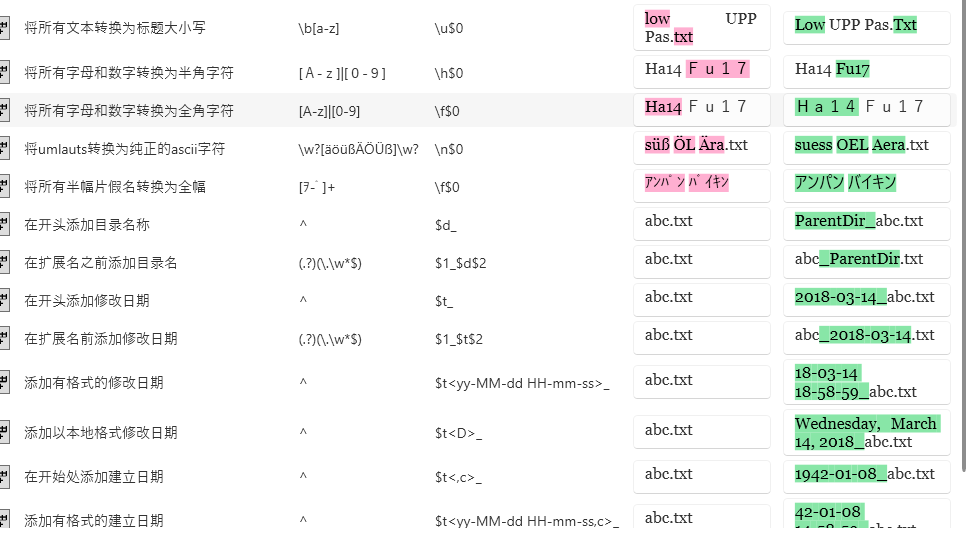Viewport: 976px width, 535px height.
Task: Click the \b[a-z] search pattern cell
Action: tap(319, 28)
